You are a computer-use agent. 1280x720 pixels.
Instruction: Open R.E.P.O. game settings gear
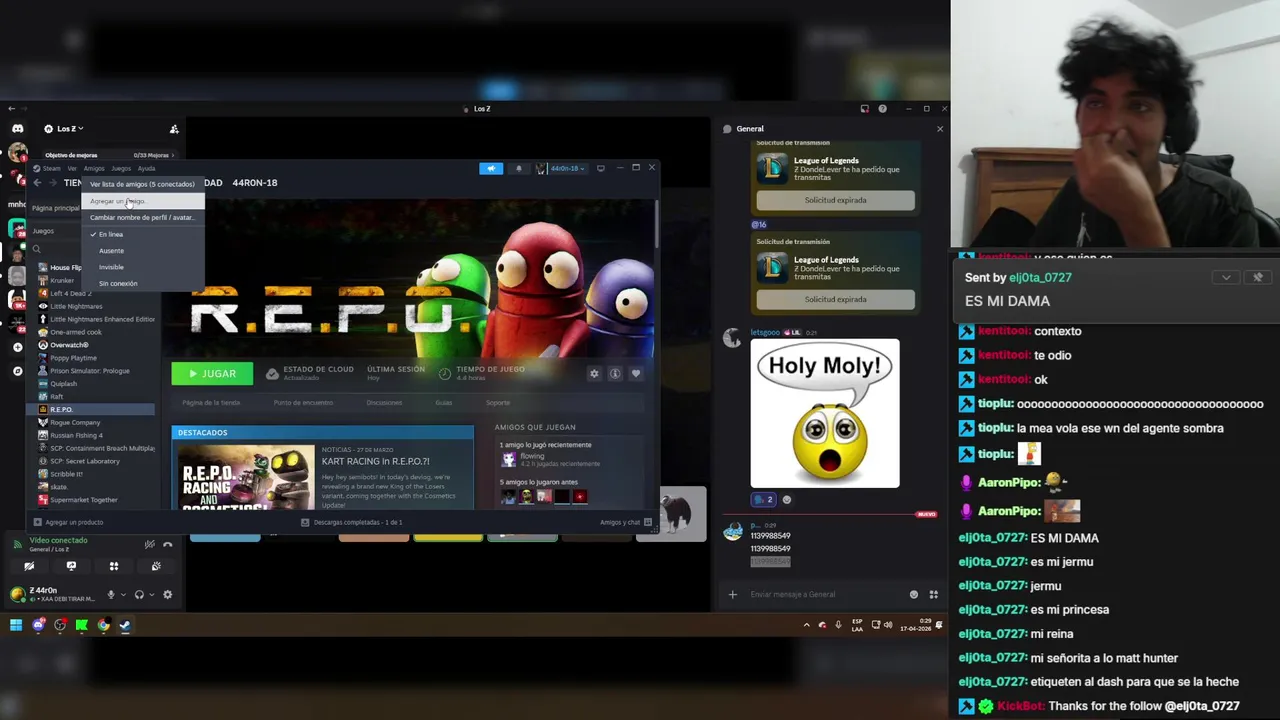click(x=594, y=374)
